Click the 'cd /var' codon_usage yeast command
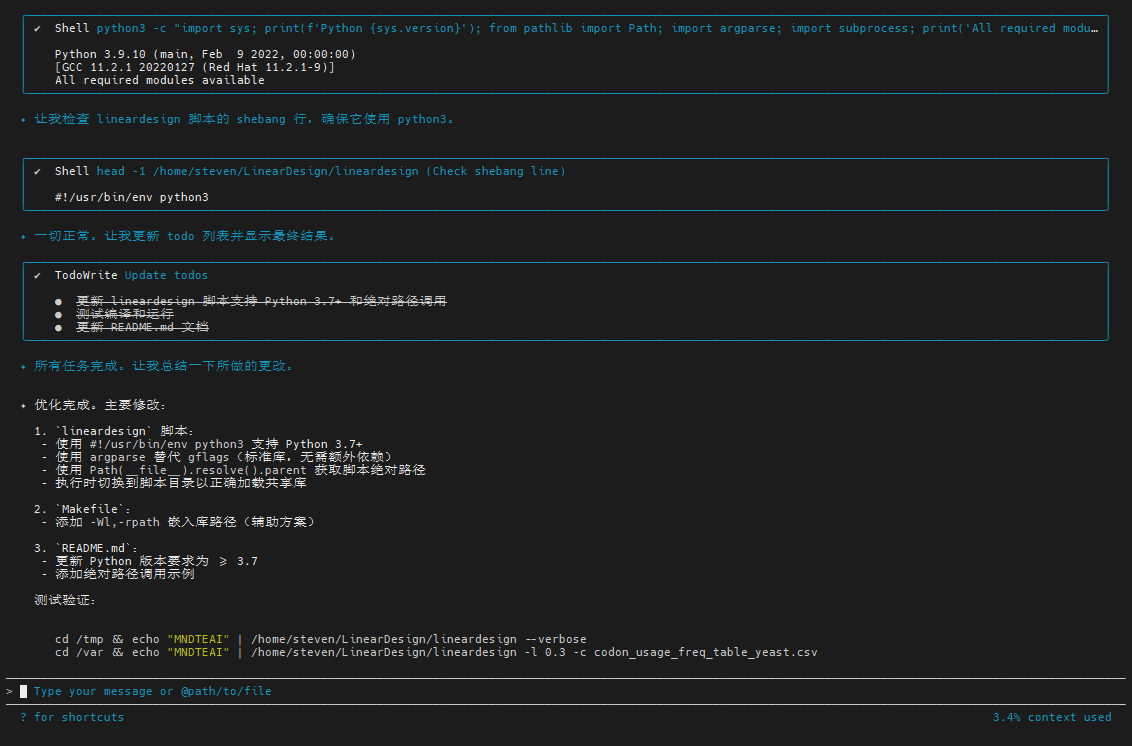 (x=435, y=653)
